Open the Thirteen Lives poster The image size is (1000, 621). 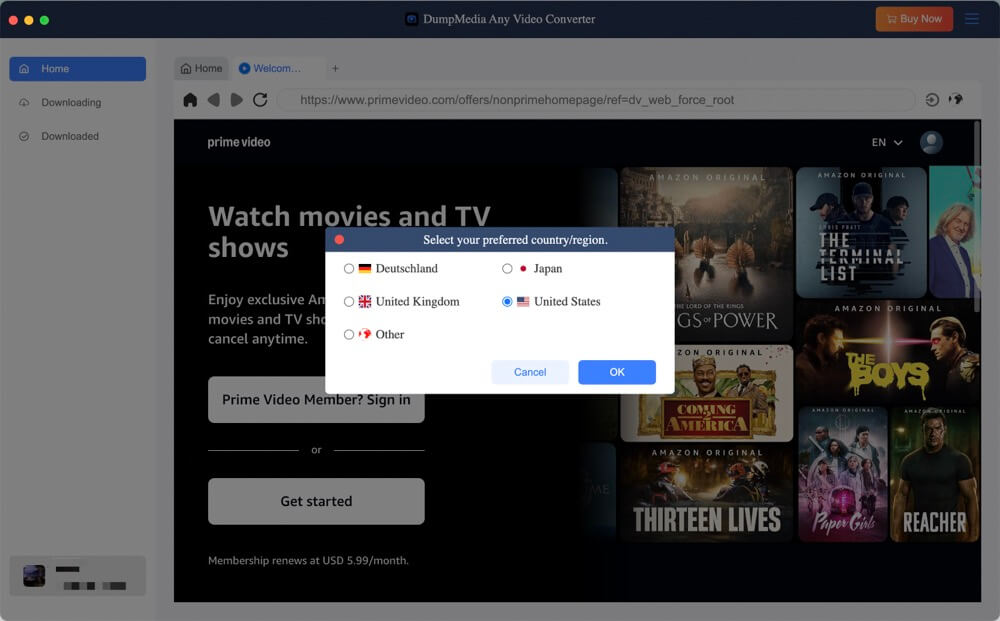coord(707,493)
